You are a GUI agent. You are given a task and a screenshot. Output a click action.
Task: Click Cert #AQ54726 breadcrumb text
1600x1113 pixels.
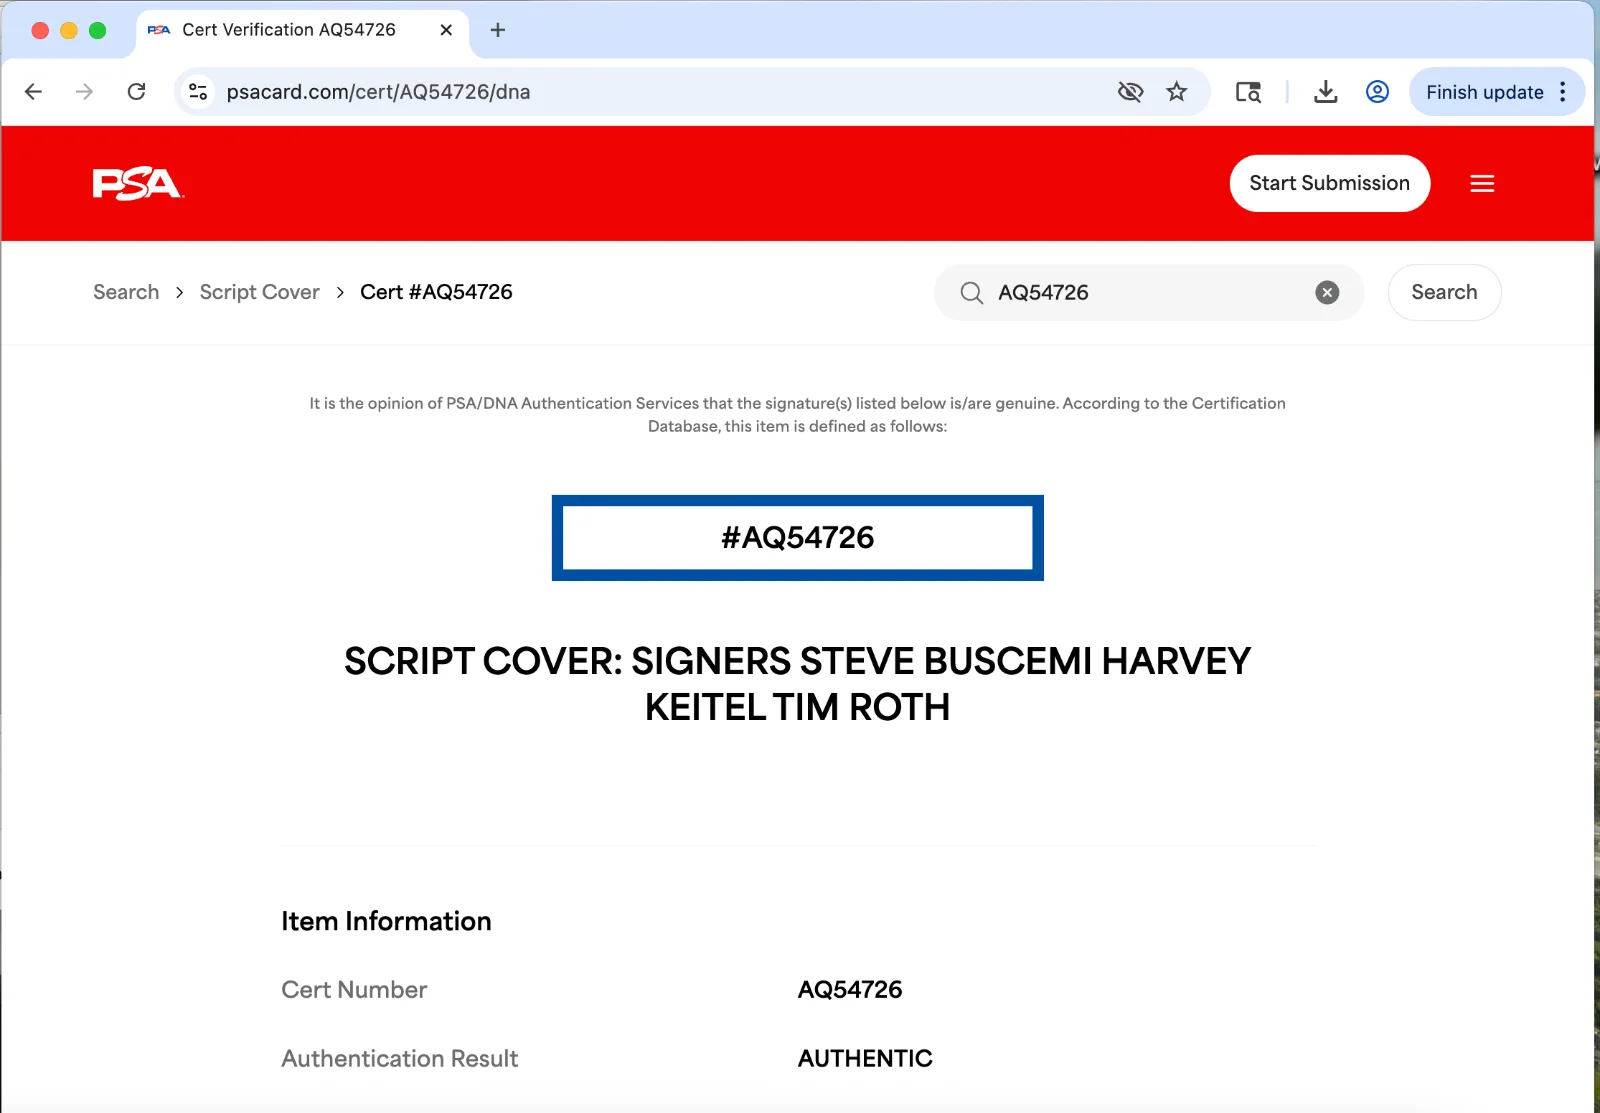click(x=436, y=292)
